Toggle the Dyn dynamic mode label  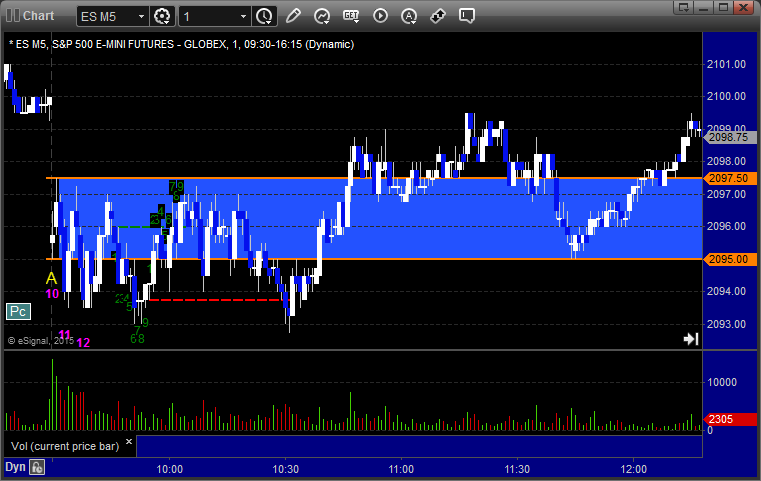tap(15, 467)
